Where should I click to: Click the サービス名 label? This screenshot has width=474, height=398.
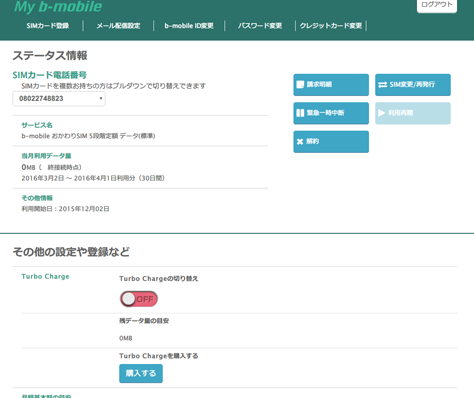pos(37,125)
